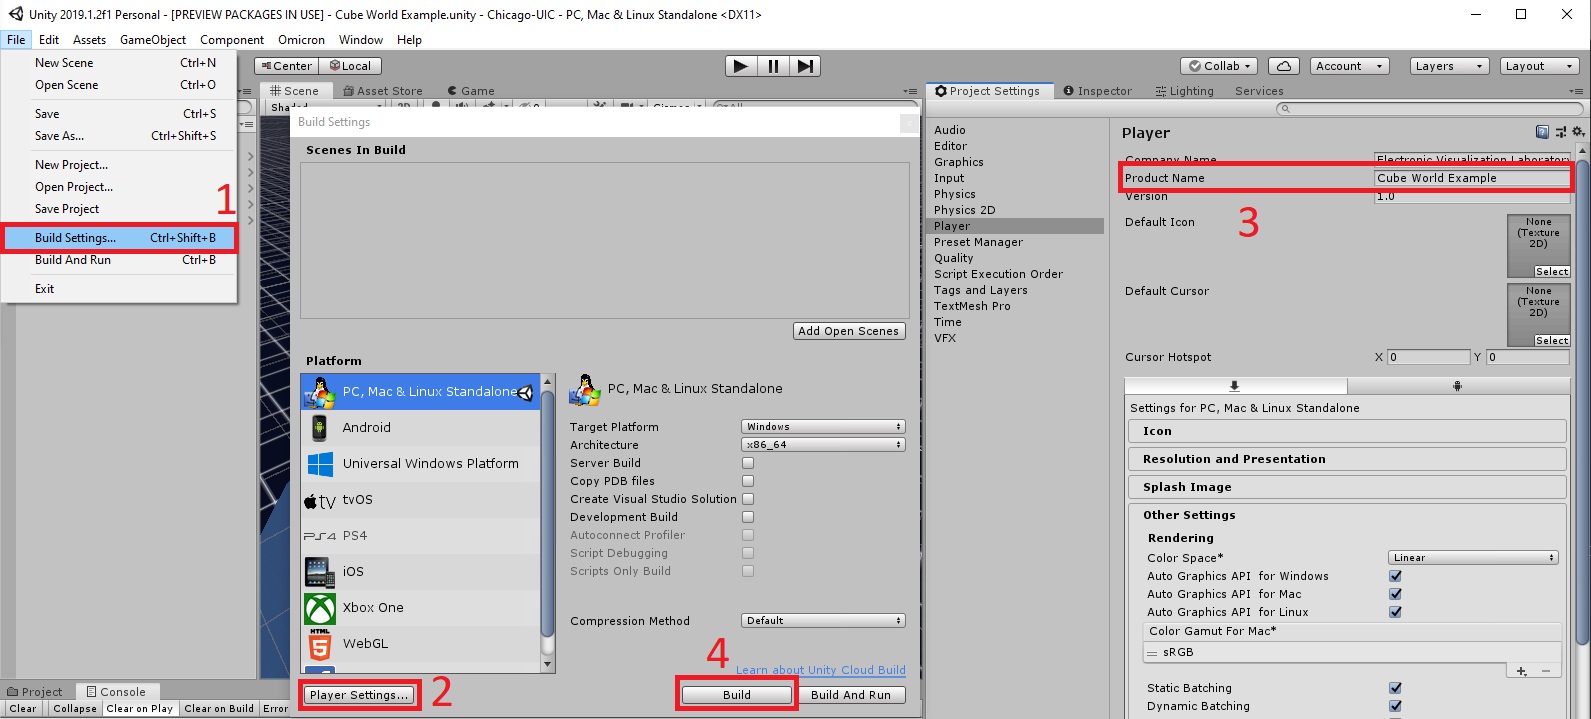This screenshot has height=719, width=1591.
Task: Toggle Auto Graphics API for Linux
Action: pyautogui.click(x=1396, y=612)
